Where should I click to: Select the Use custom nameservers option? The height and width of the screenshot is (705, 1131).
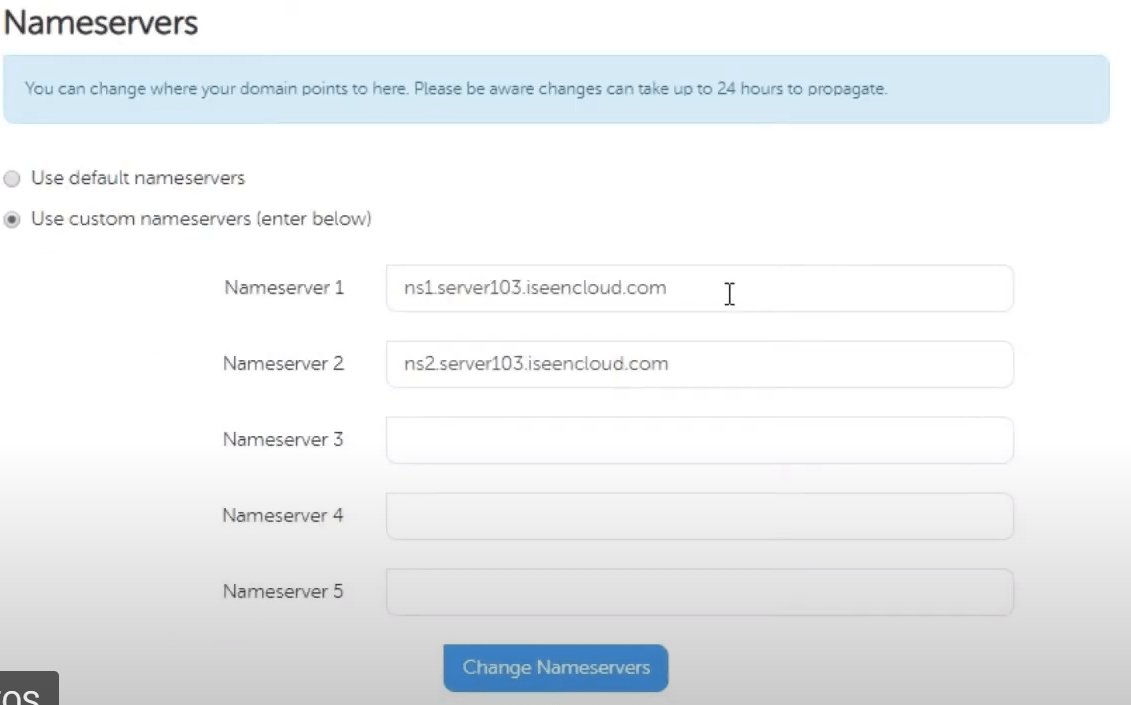point(10,218)
